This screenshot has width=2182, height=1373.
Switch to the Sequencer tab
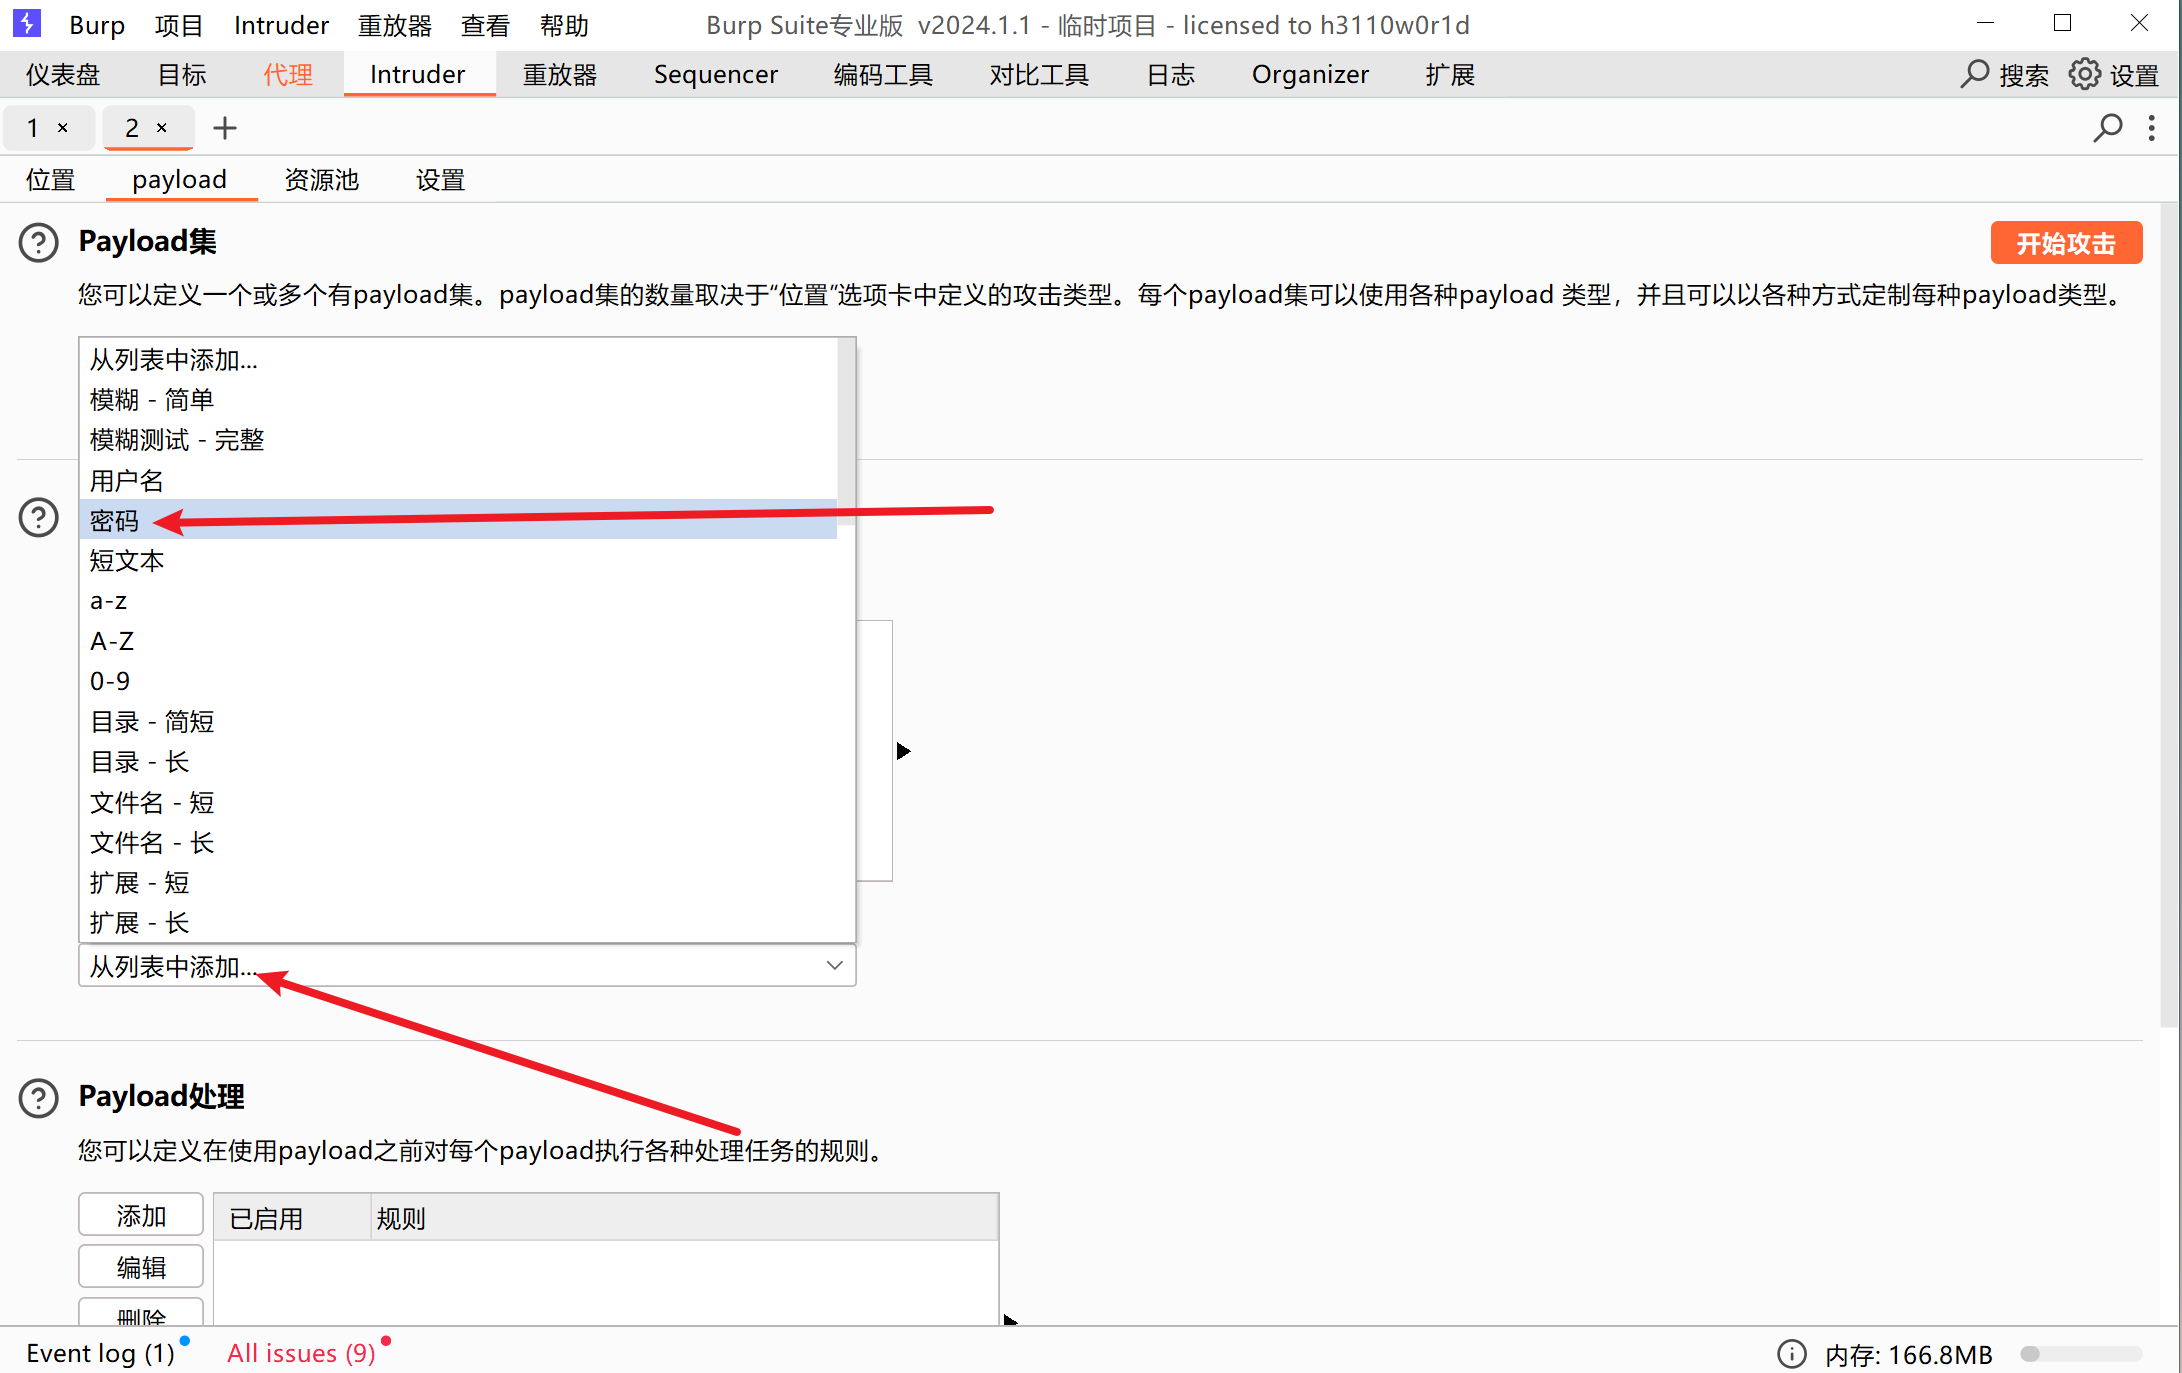716,74
